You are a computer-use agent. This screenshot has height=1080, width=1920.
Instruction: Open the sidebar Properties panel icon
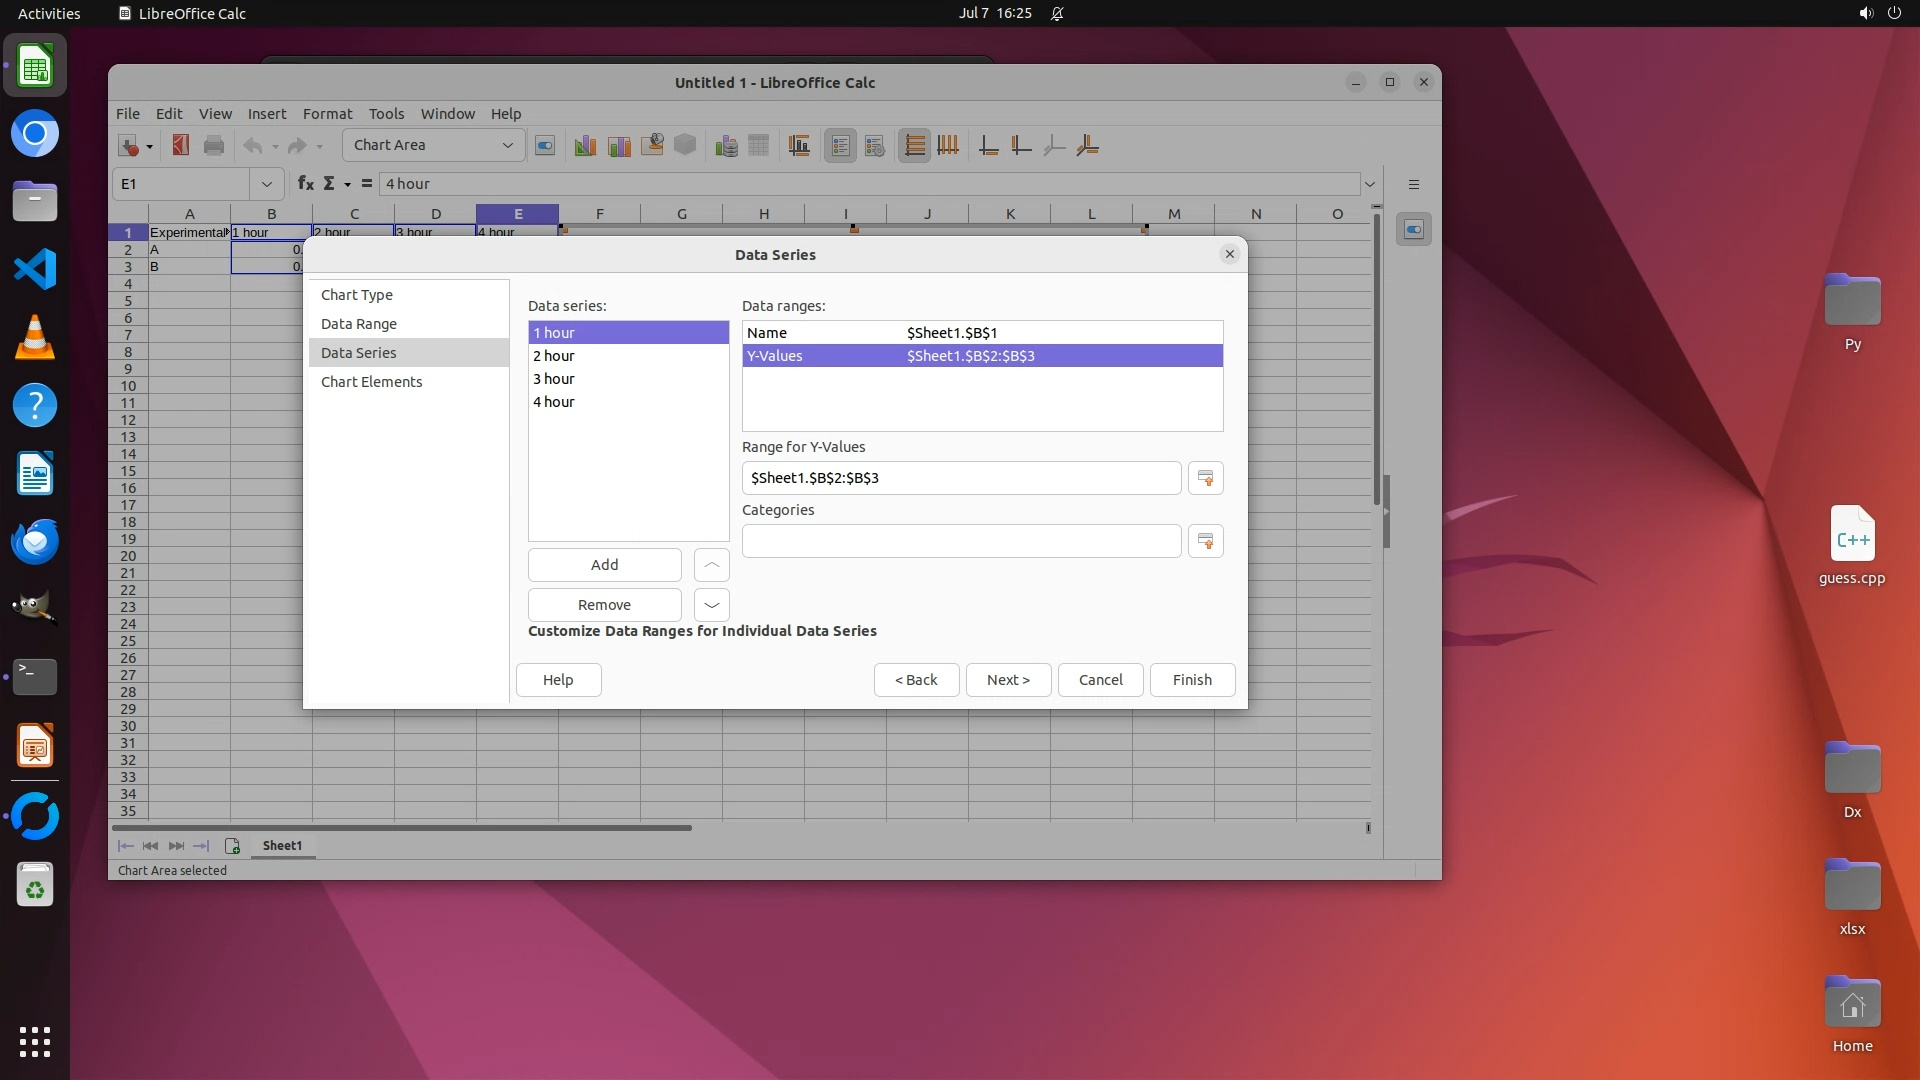tap(1413, 230)
